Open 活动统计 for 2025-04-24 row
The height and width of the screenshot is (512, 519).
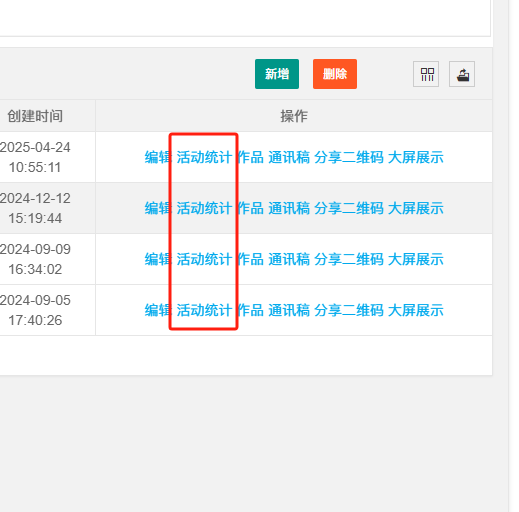click(204, 157)
